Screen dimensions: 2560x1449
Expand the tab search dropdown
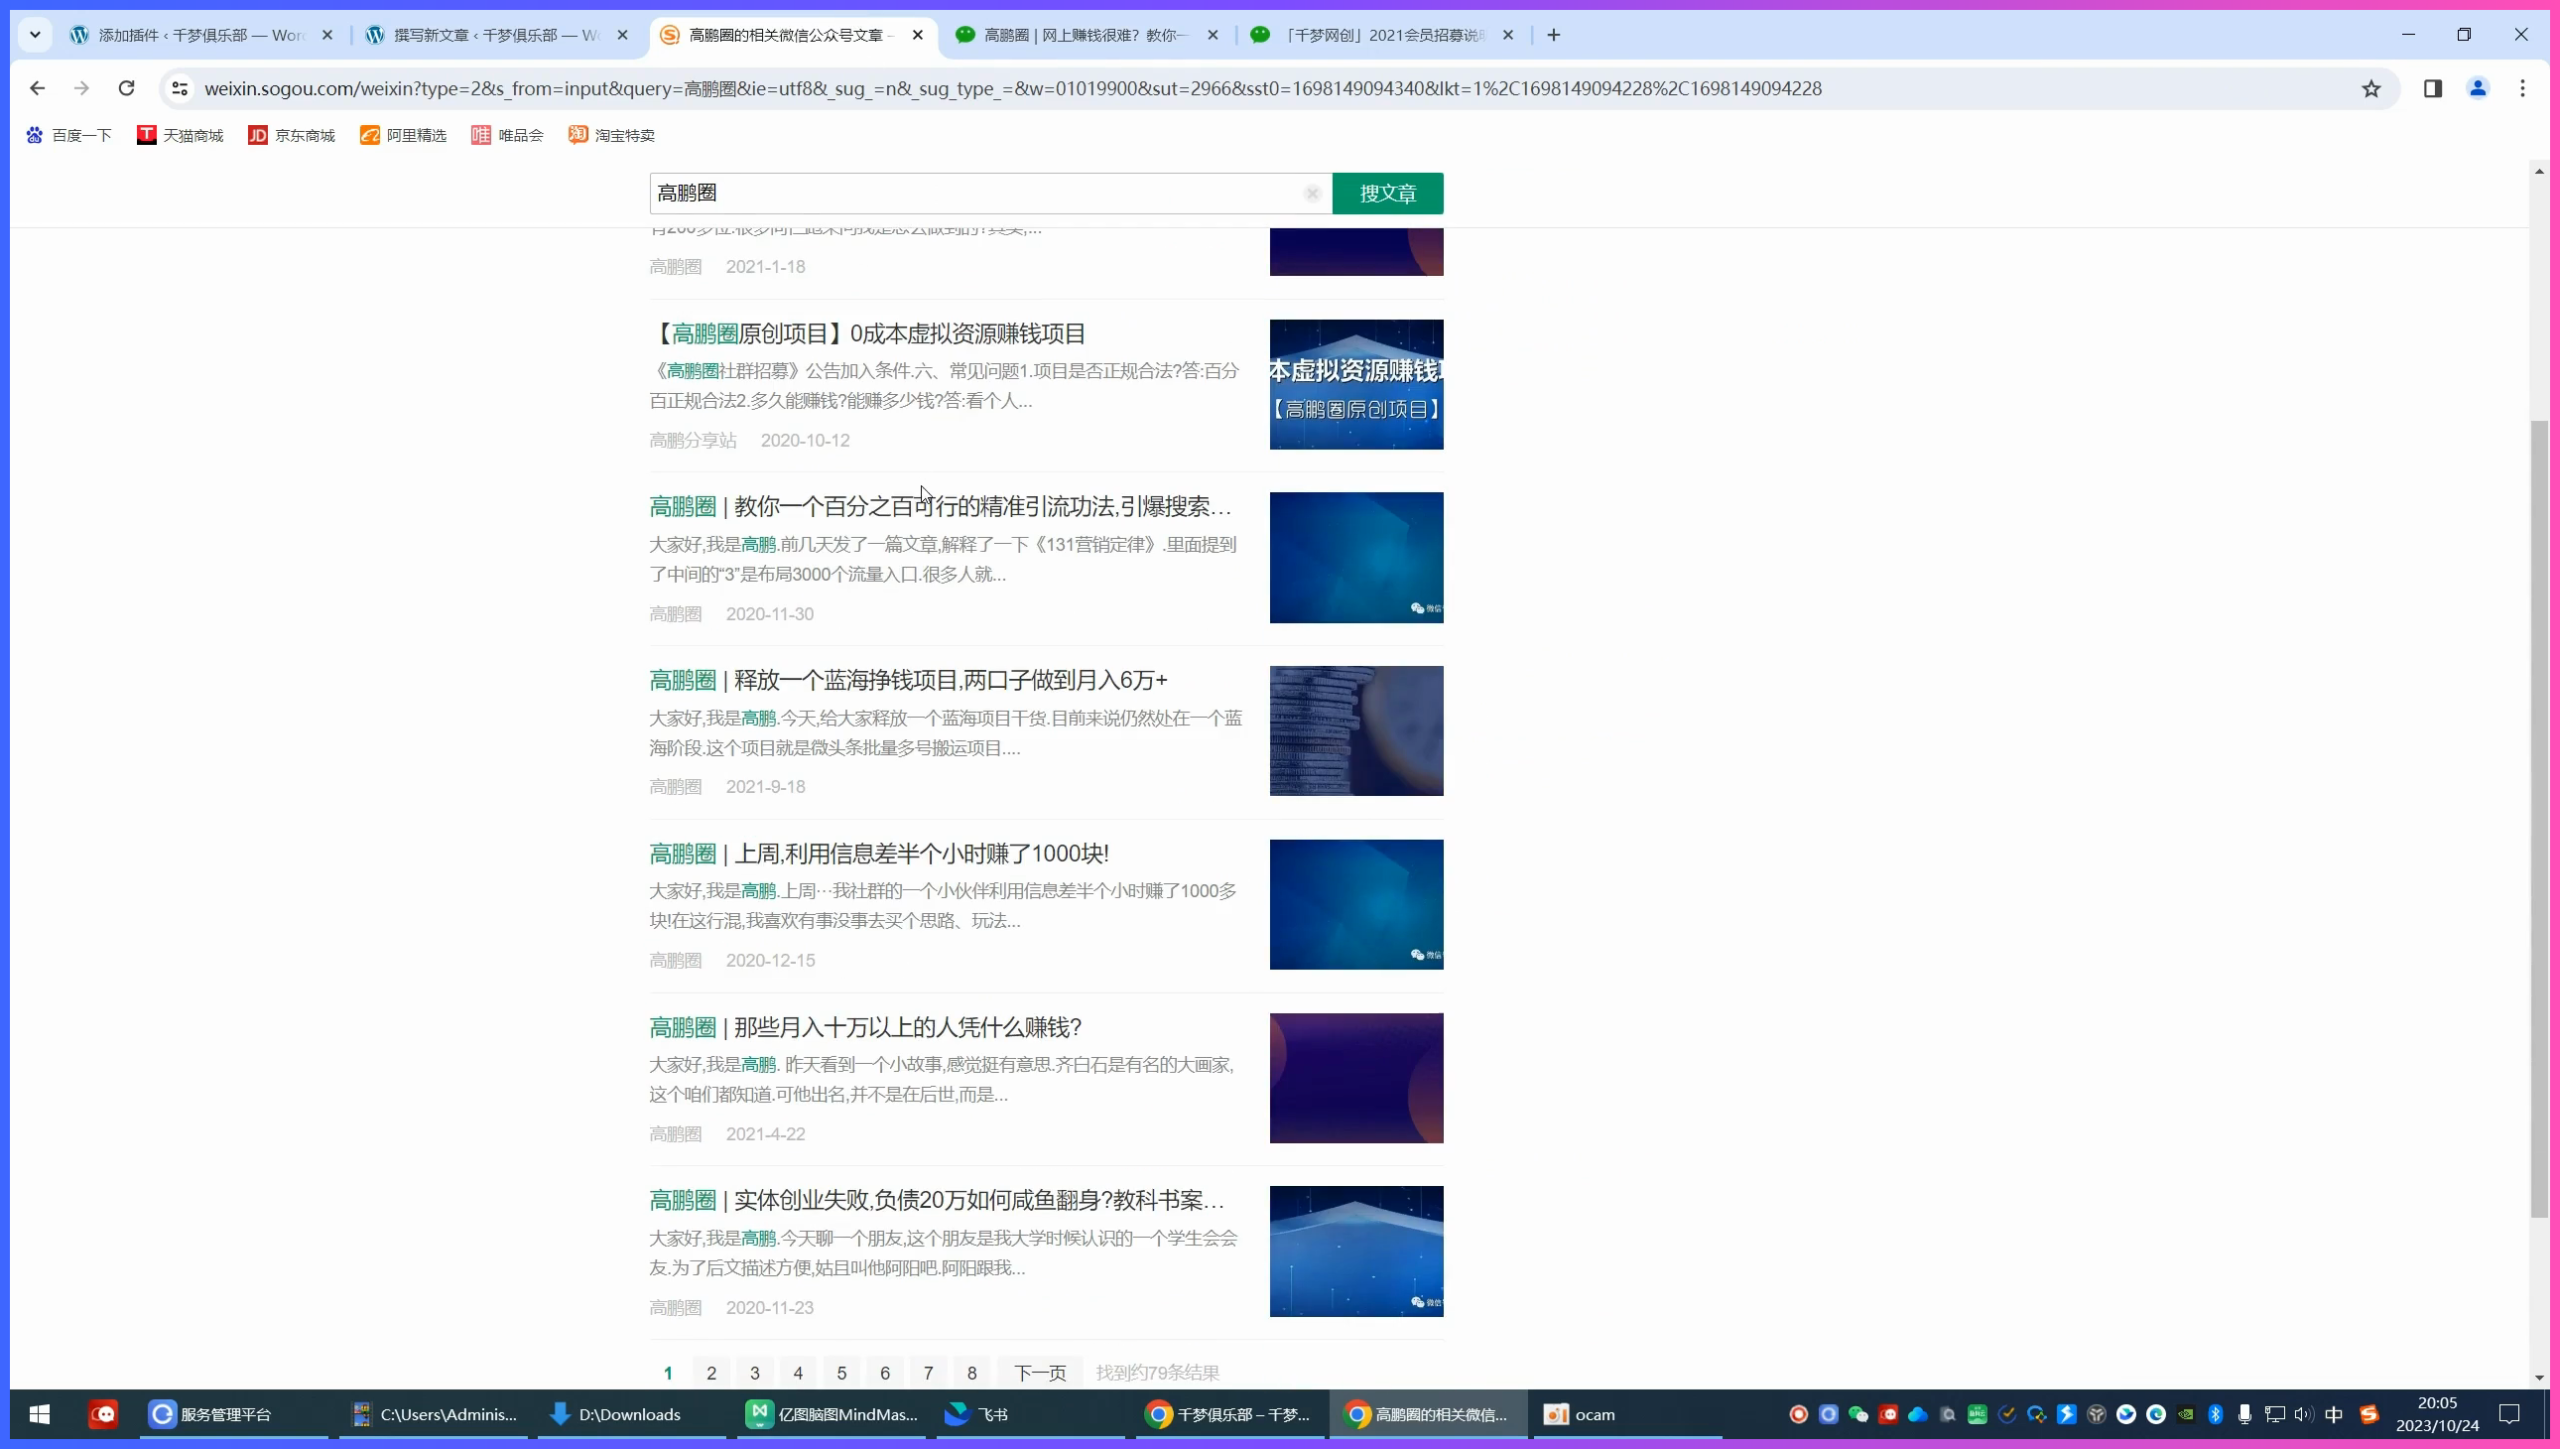click(x=35, y=35)
